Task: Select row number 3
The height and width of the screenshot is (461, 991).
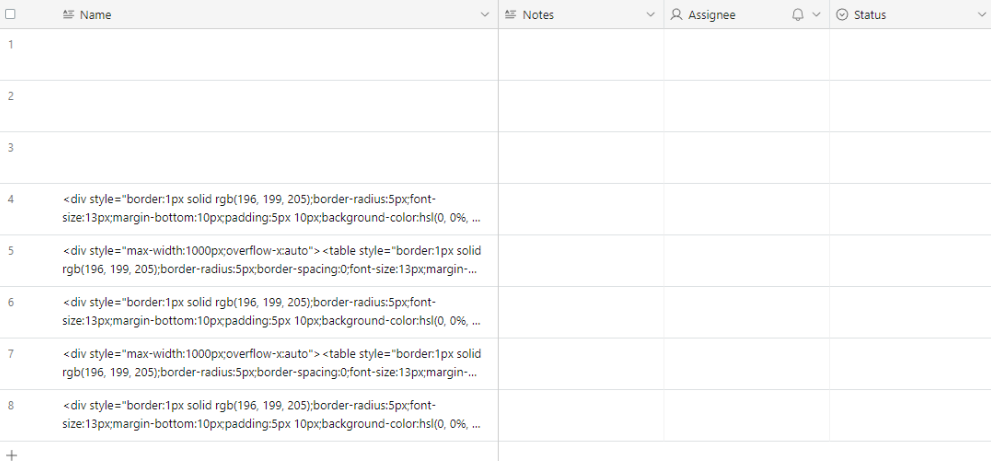Action: click(10, 147)
